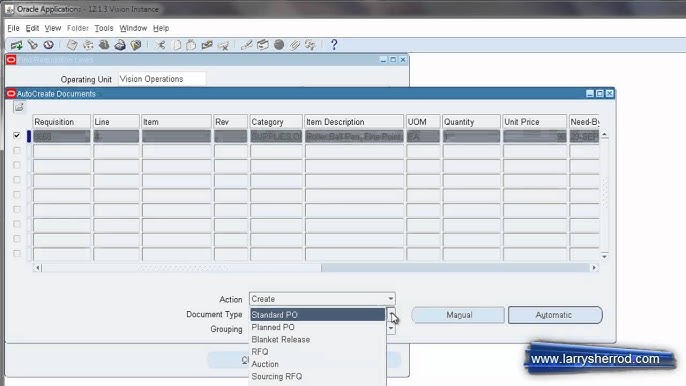
Task: Click the Print toolbar icon
Action: click(120, 45)
